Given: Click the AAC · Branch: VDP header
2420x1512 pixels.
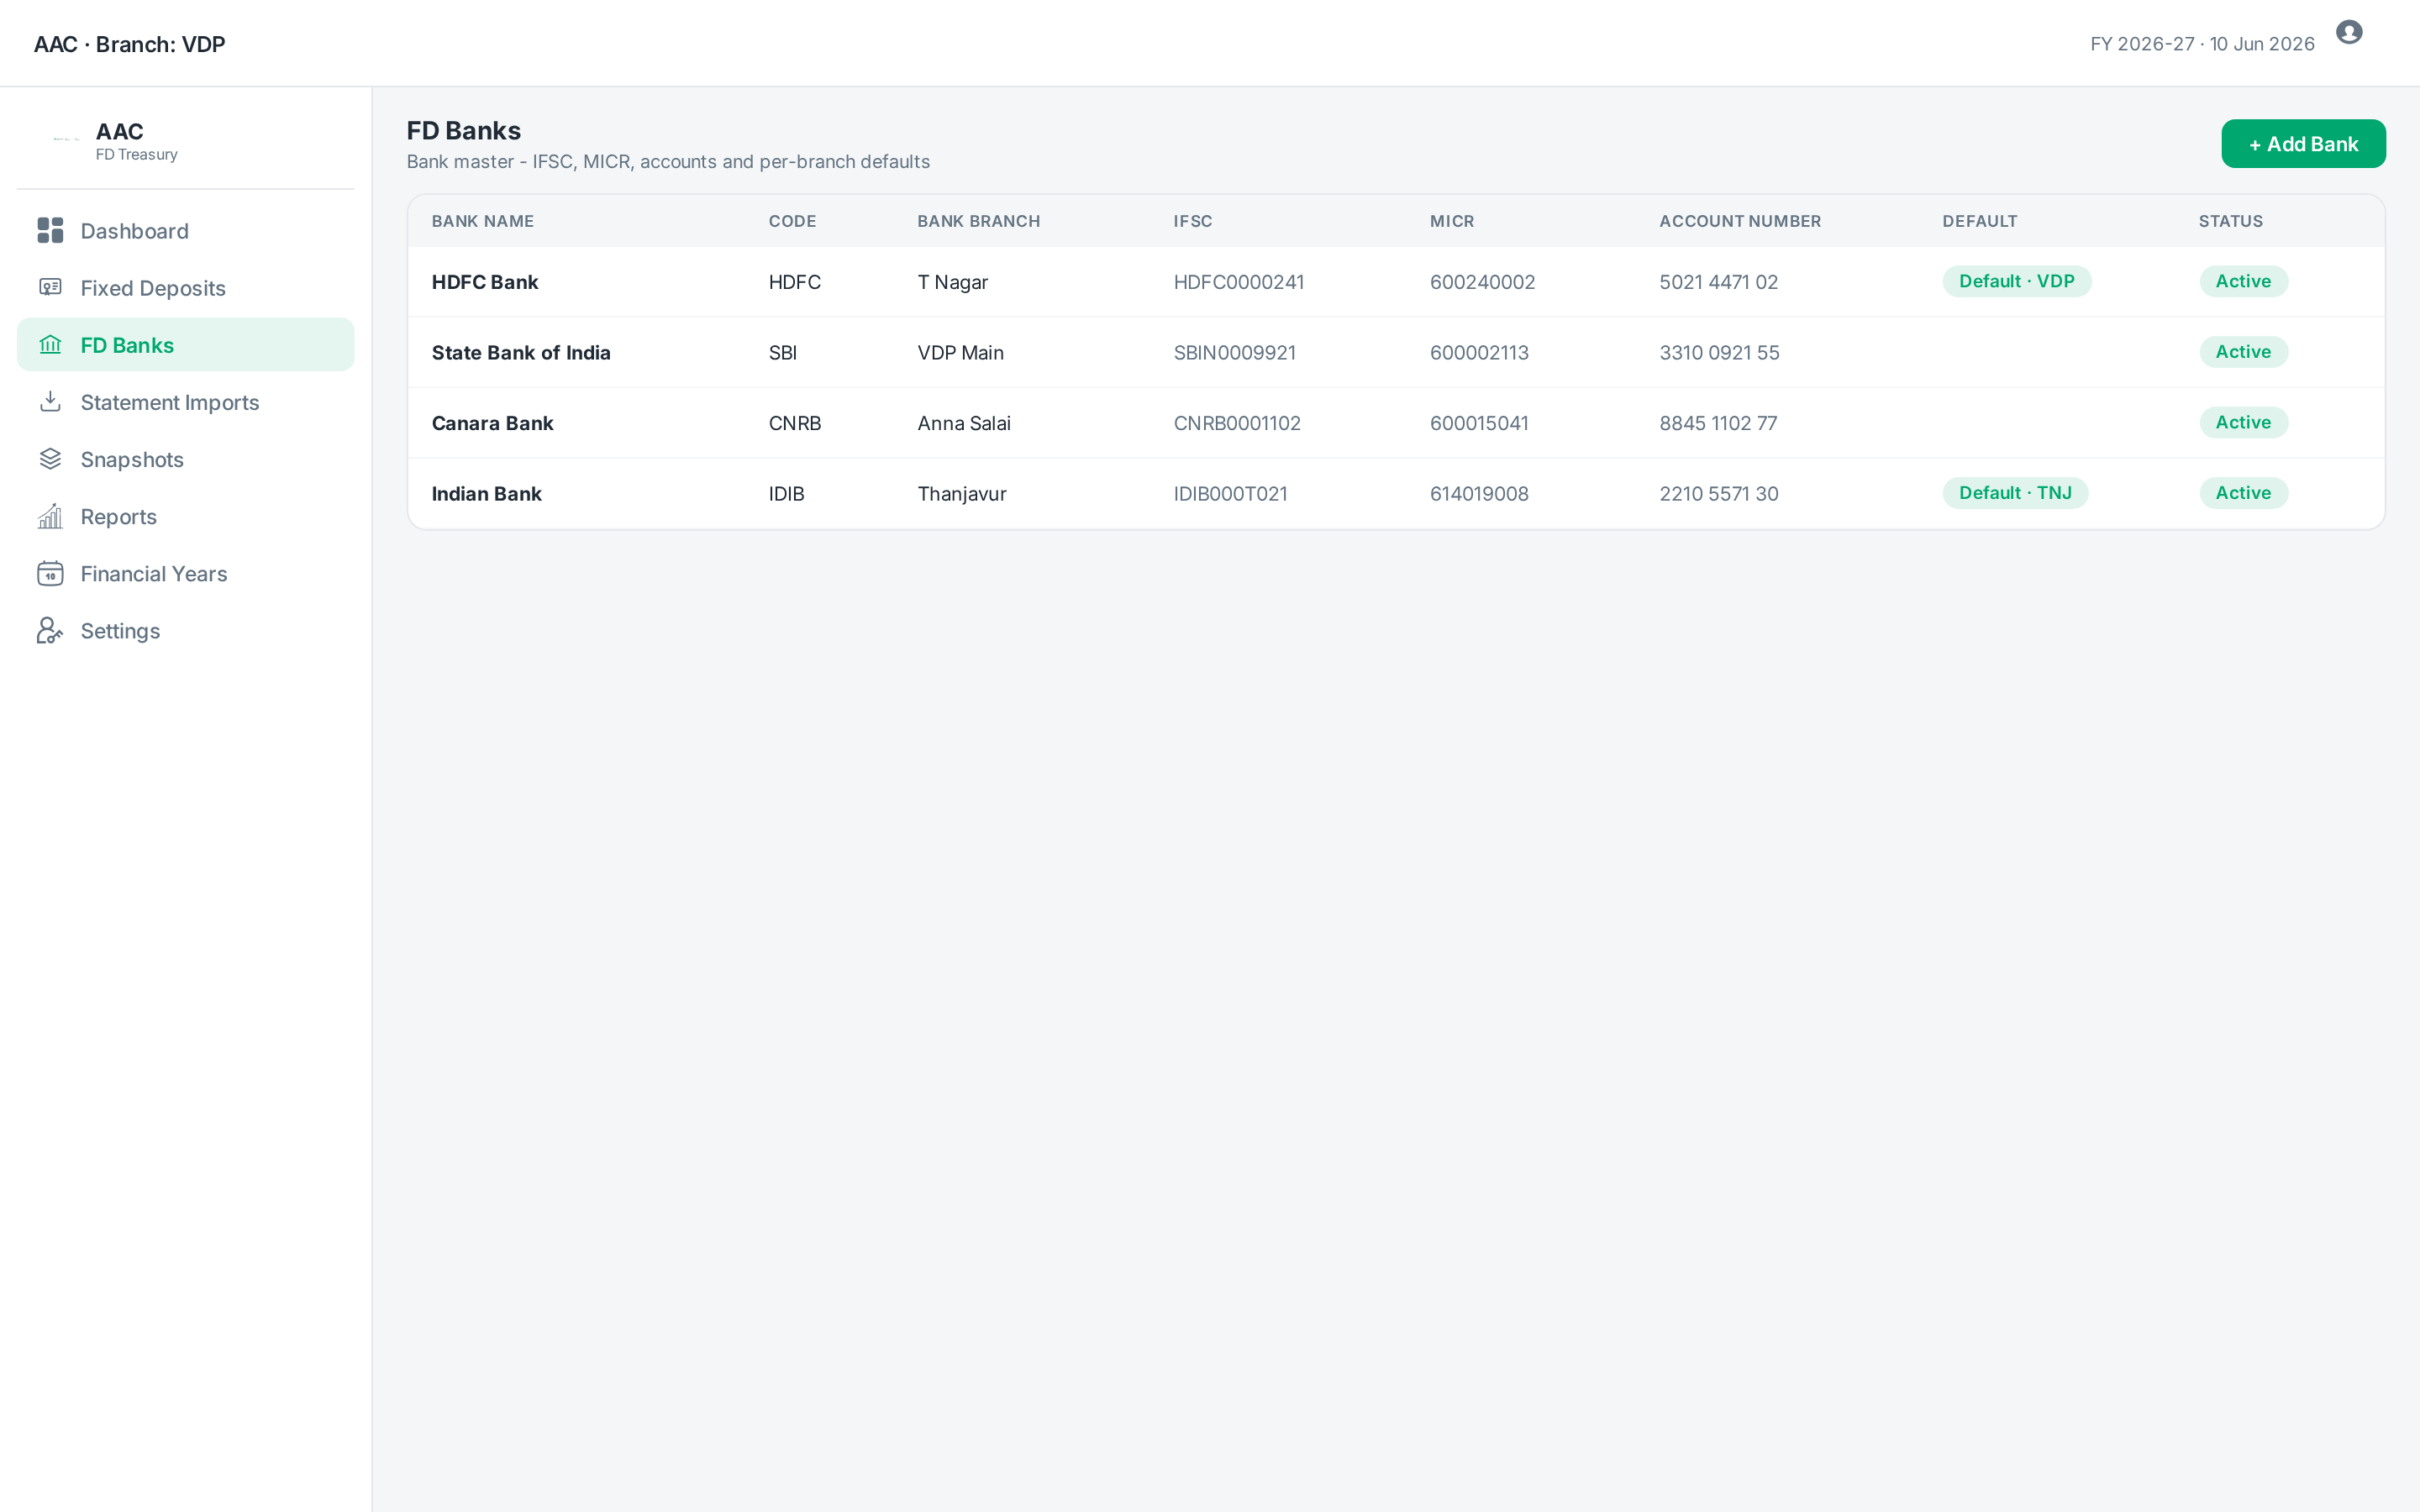Looking at the screenshot, I should coord(130,44).
